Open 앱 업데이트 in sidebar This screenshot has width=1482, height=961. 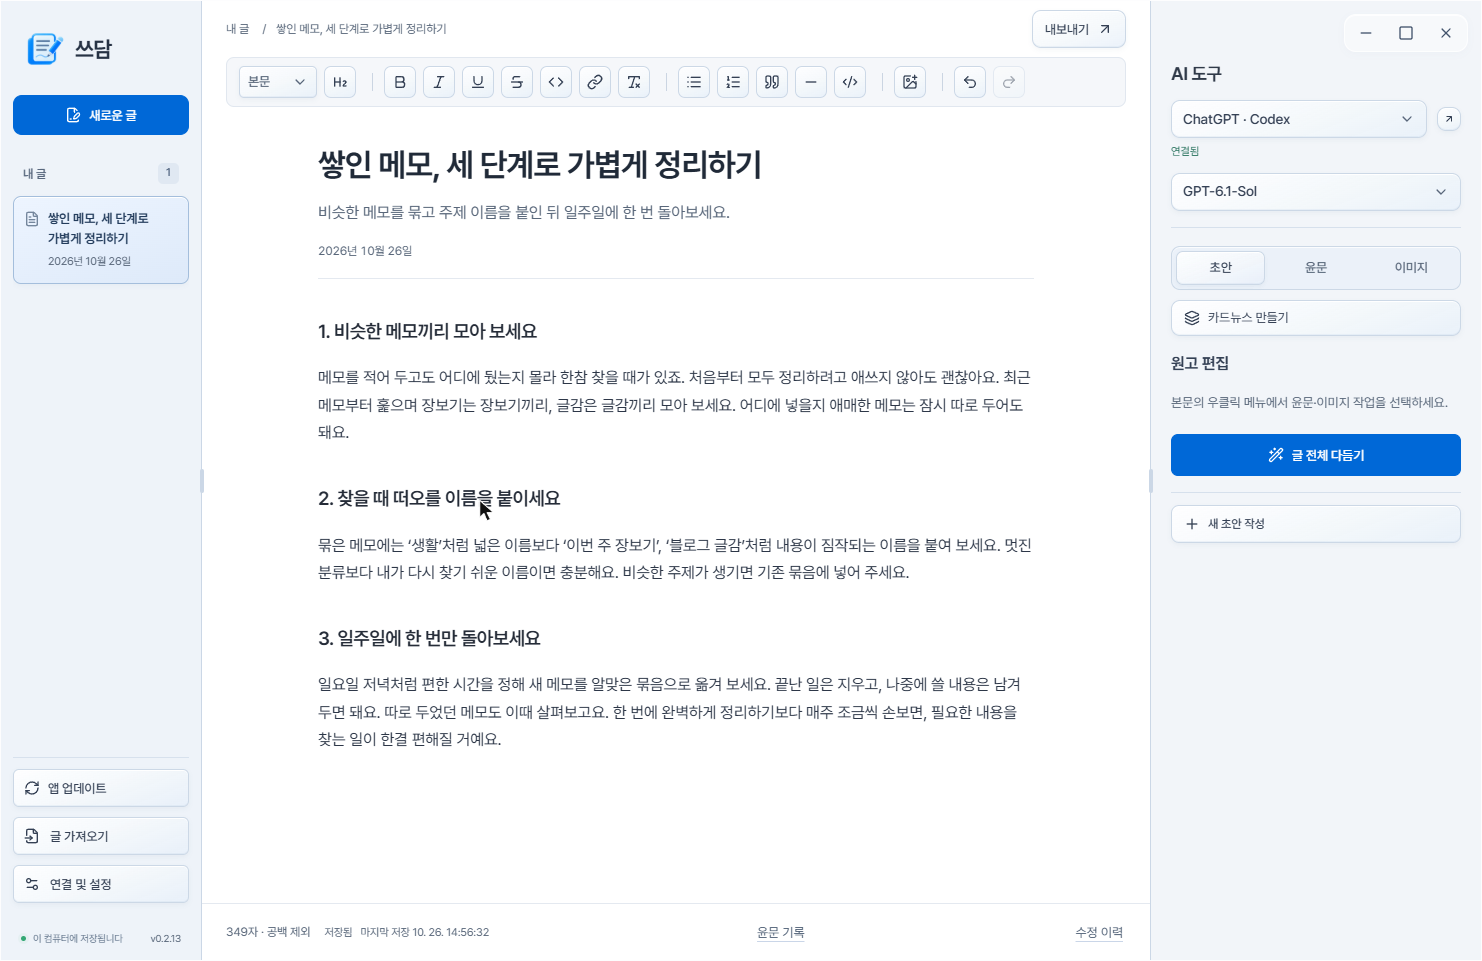tap(101, 788)
